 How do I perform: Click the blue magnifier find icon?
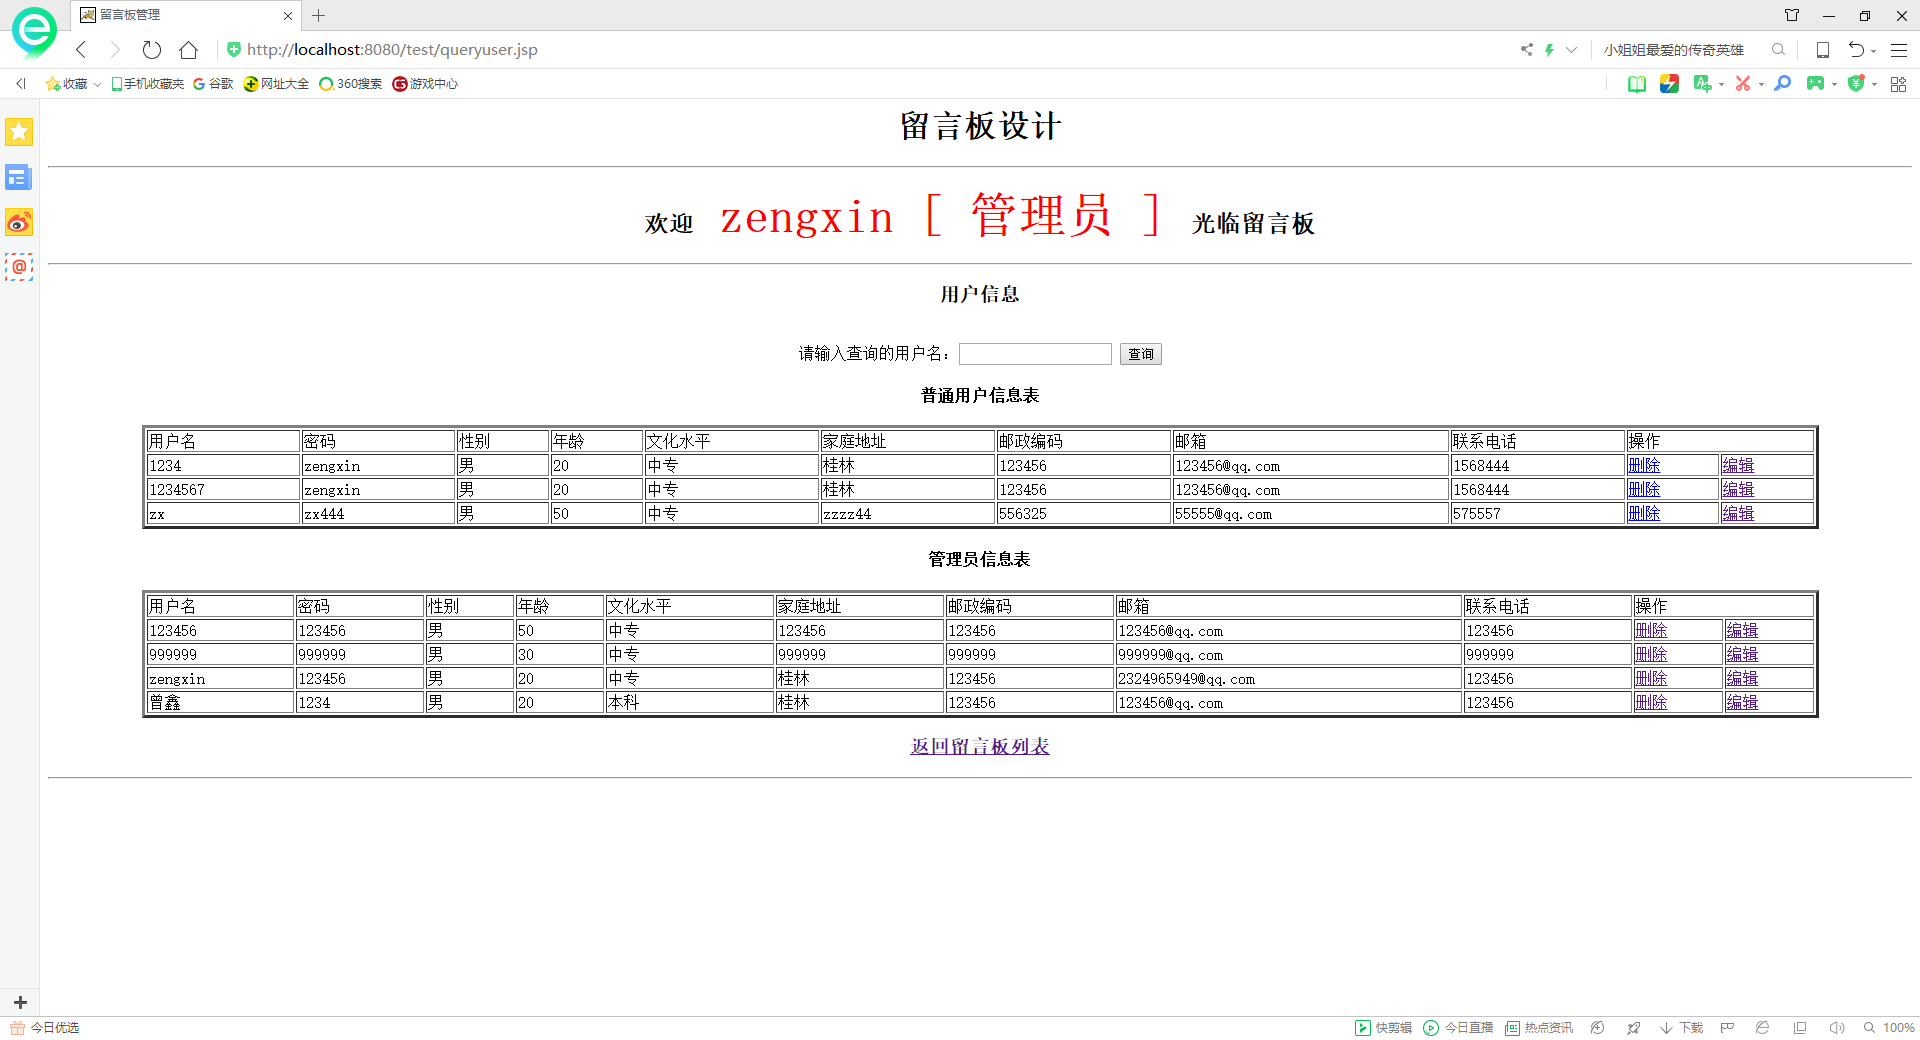pos(1782,84)
